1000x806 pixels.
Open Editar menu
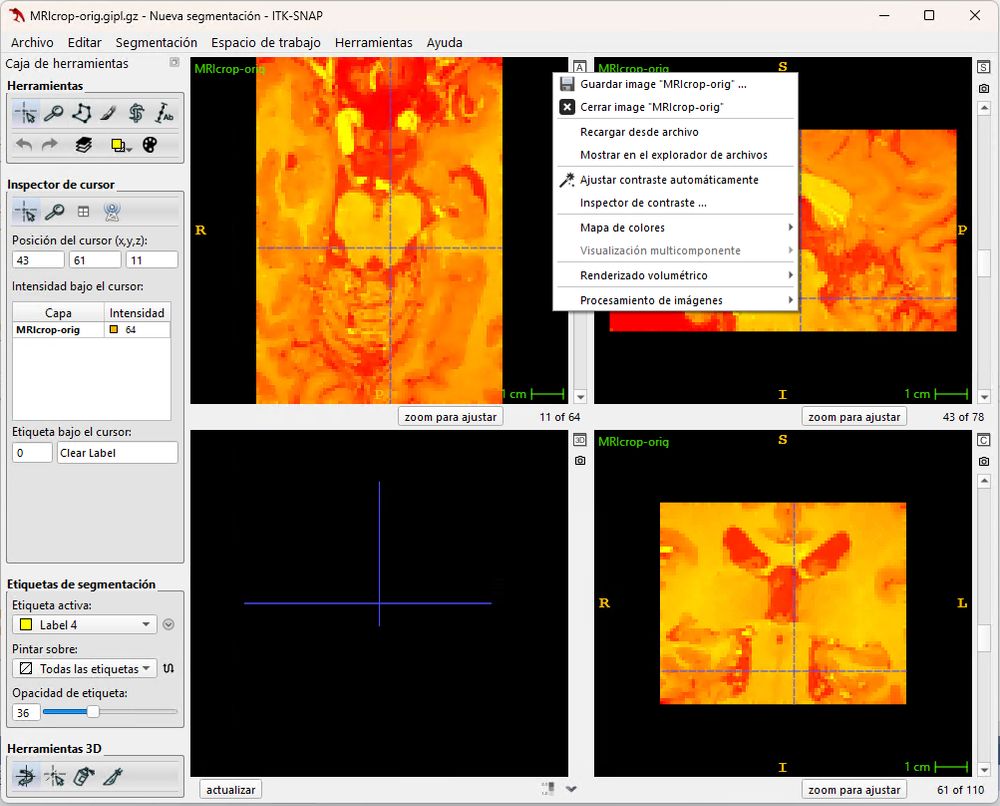[x=85, y=43]
